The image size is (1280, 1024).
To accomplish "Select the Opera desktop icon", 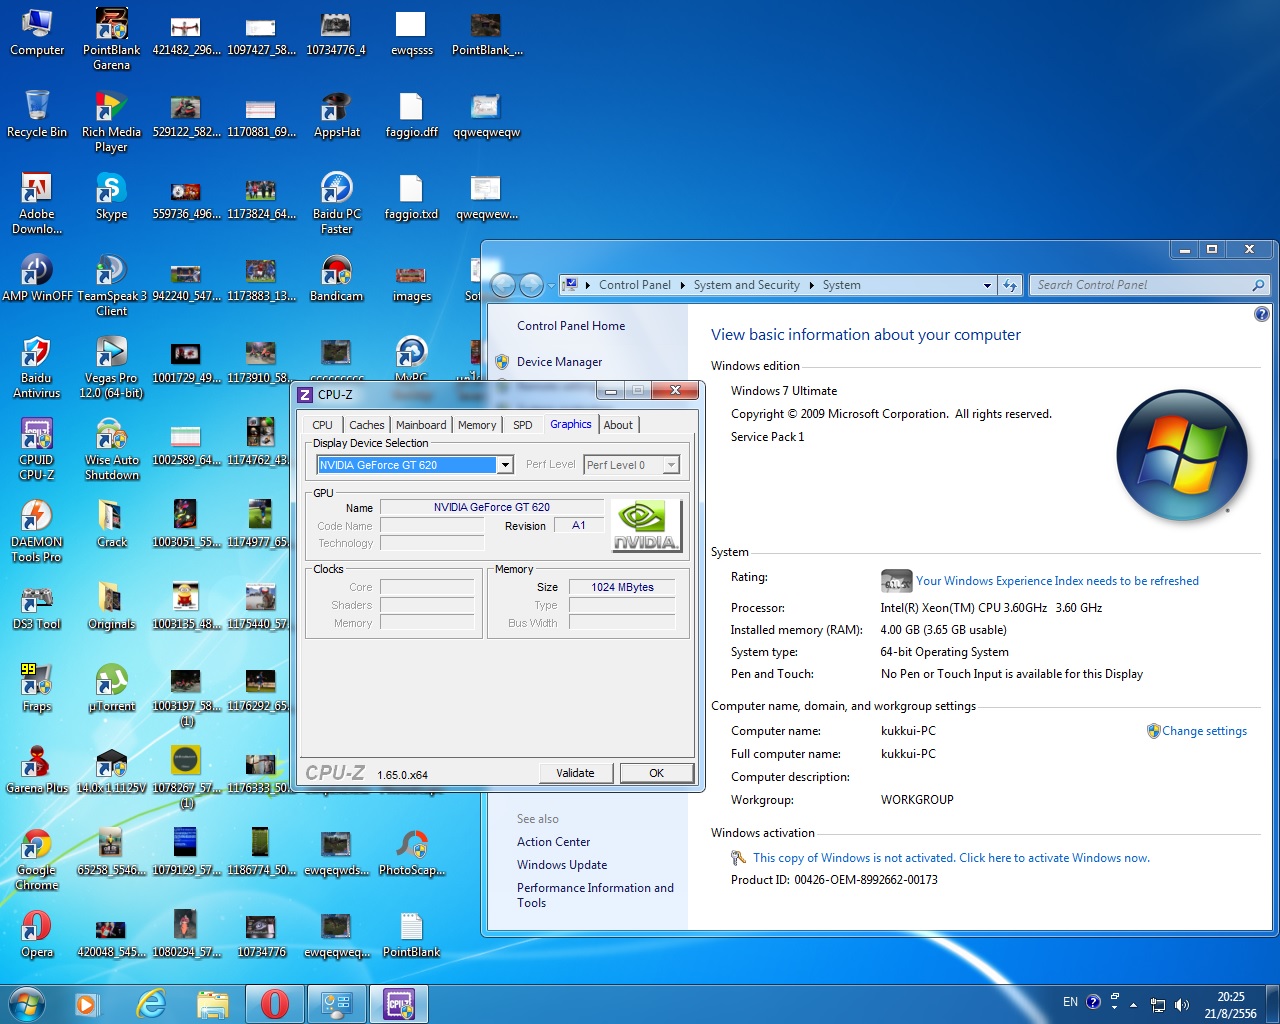I will click(x=37, y=935).
